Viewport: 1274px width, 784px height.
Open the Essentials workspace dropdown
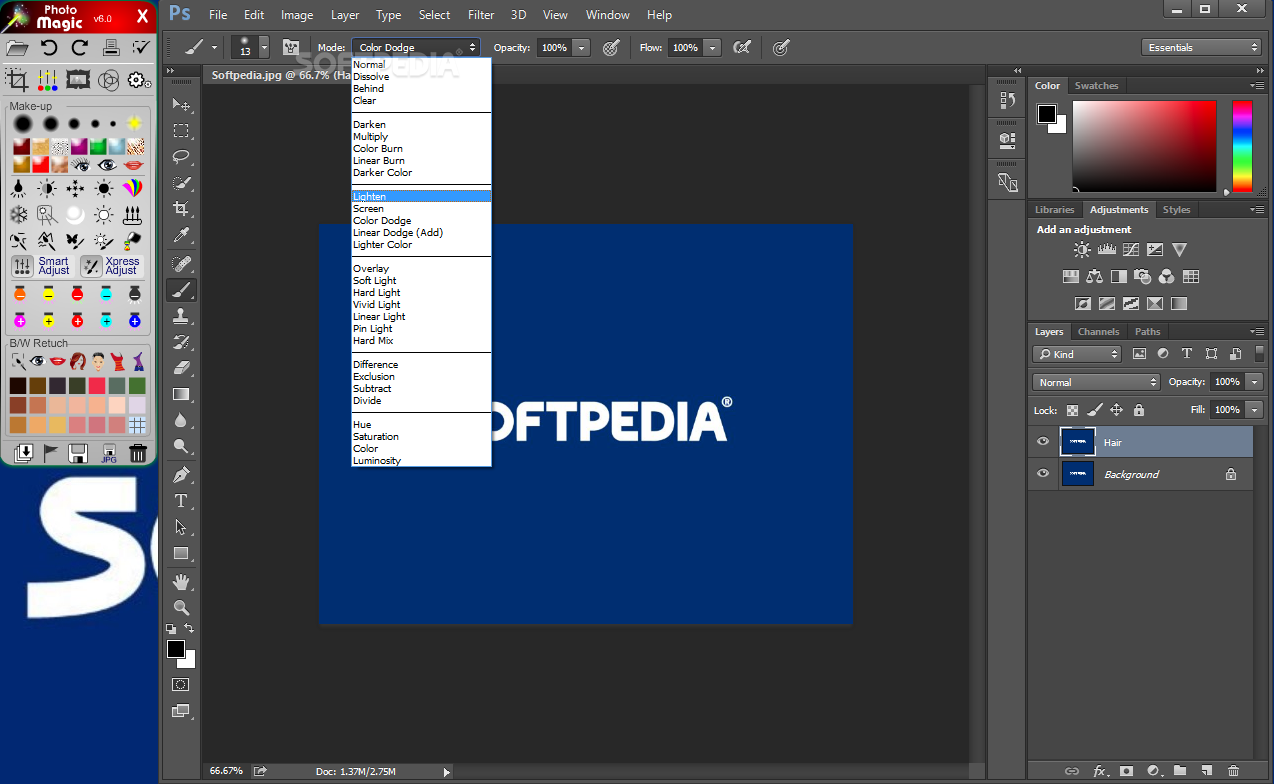[x=1201, y=47]
